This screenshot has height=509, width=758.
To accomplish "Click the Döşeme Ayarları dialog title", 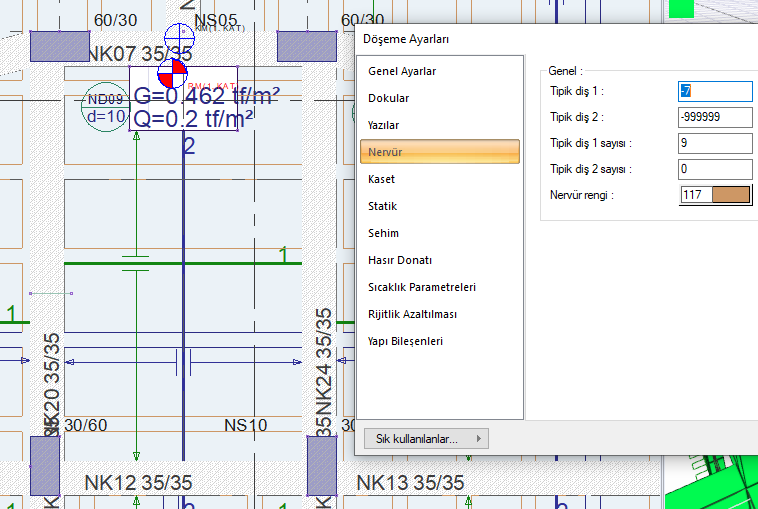I will pos(406,39).
